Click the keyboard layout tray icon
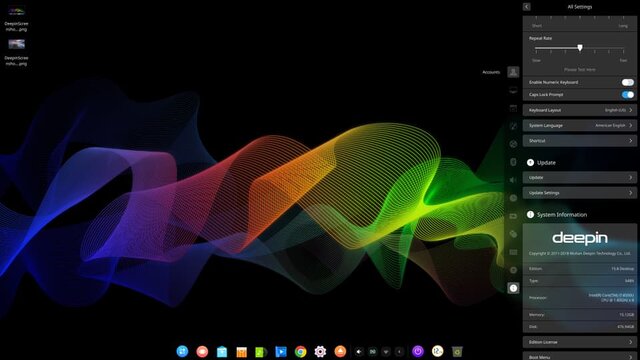This screenshot has height=360, width=640. (372, 351)
